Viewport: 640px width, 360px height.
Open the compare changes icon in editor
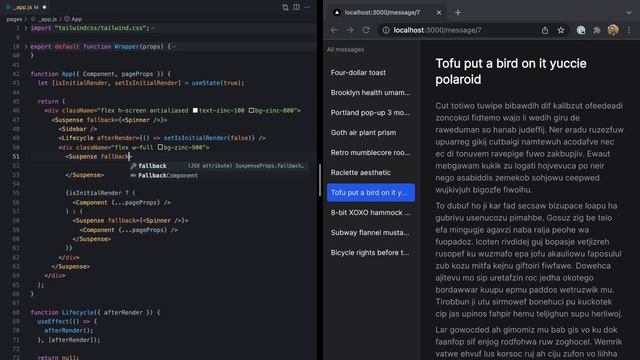point(285,7)
